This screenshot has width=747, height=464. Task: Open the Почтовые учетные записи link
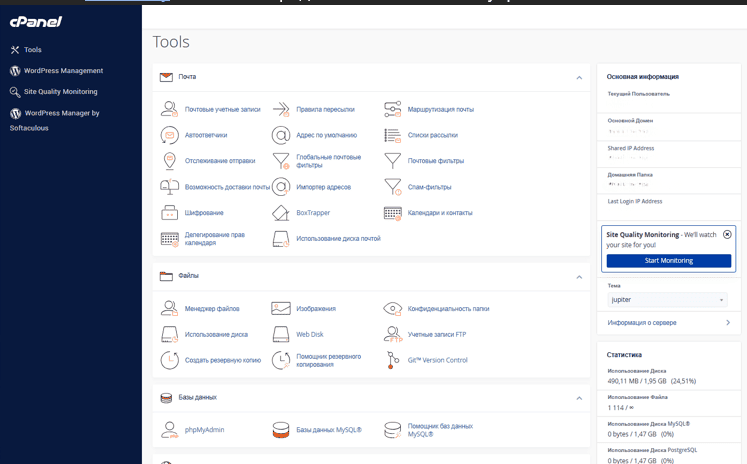[222, 109]
